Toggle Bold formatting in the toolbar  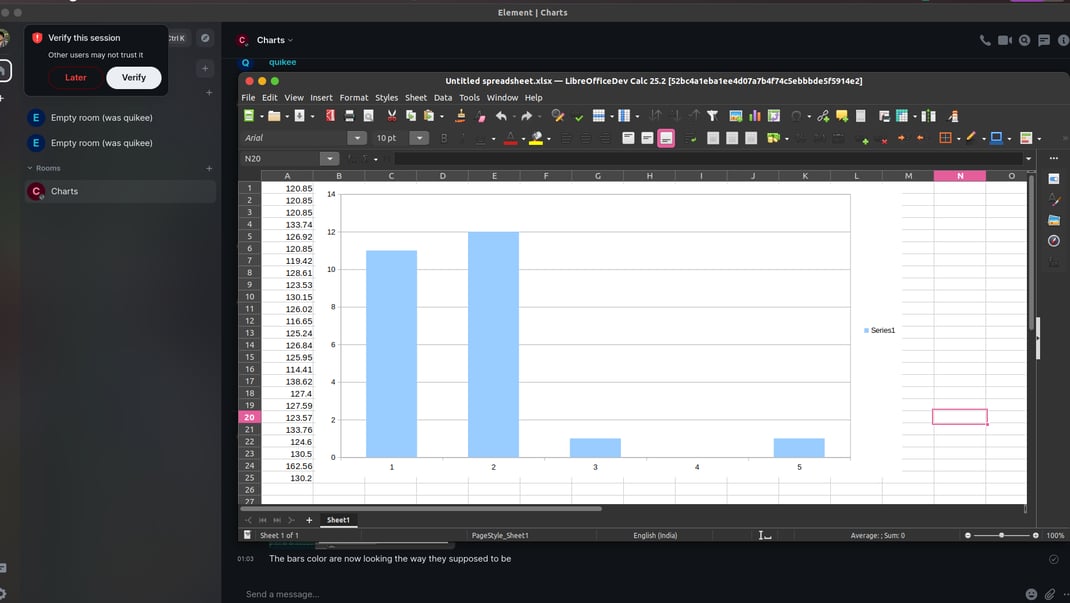444,138
